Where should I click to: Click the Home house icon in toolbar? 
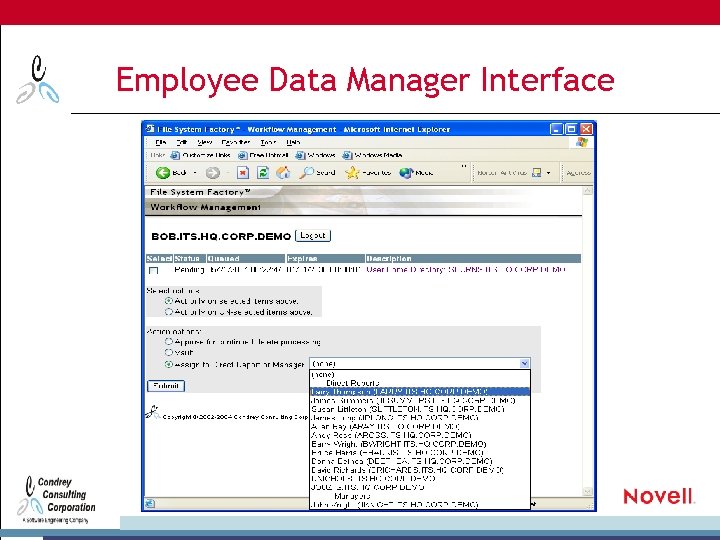tap(283, 173)
